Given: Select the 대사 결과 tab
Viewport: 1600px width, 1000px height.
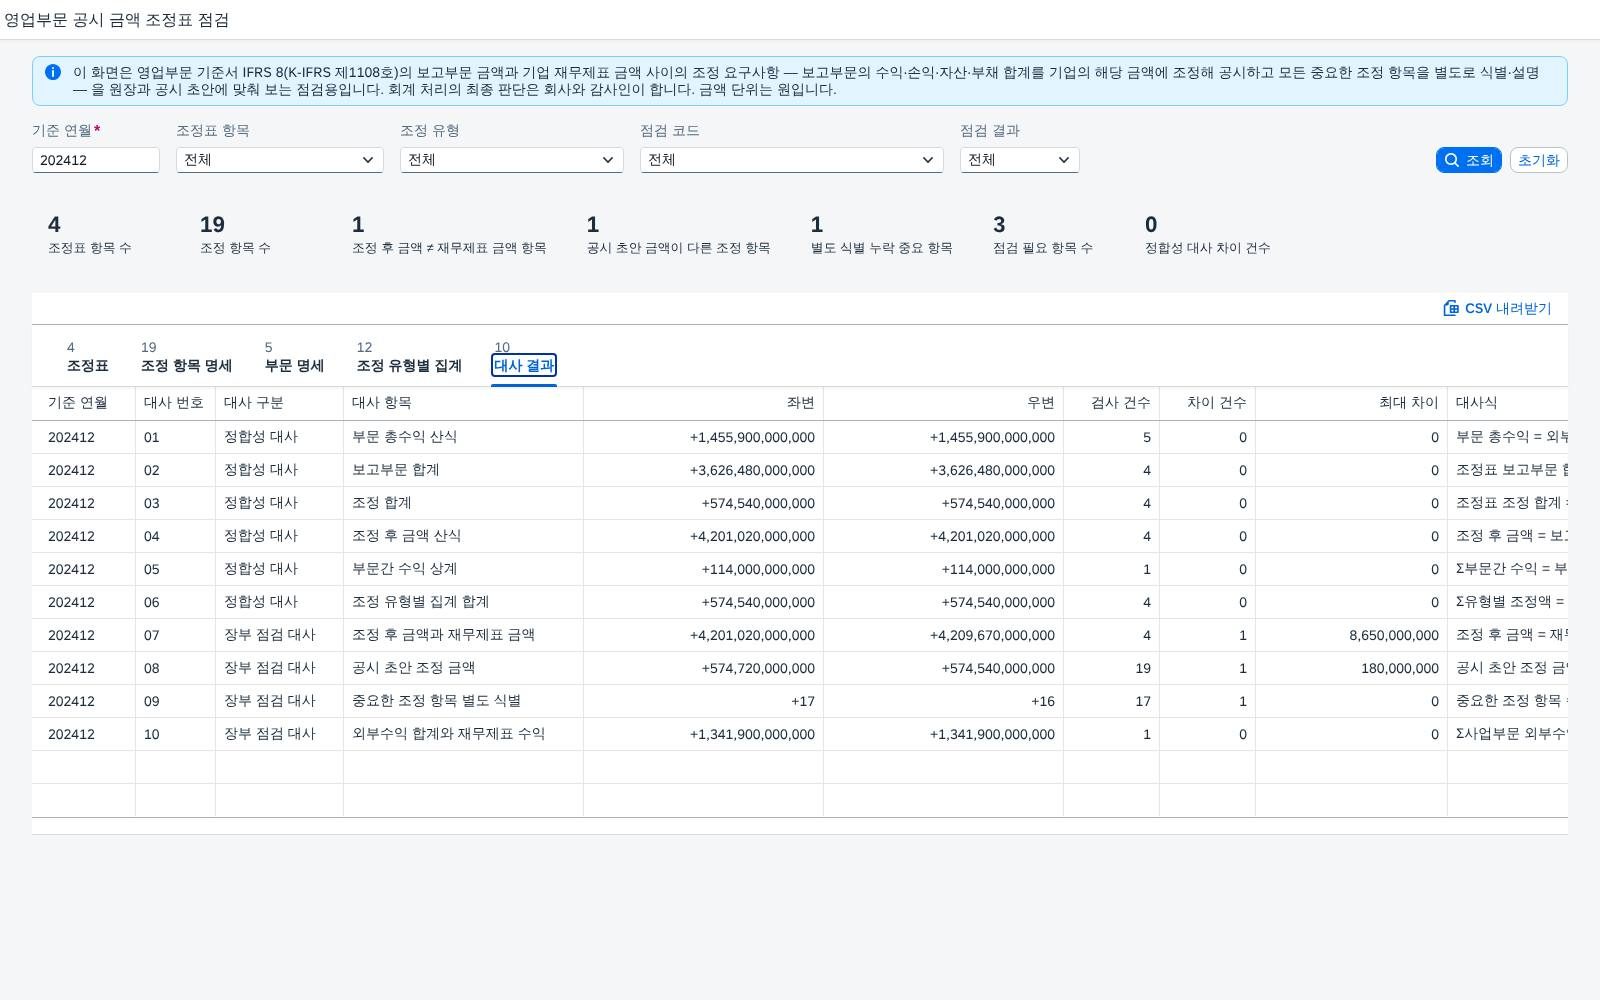Looking at the screenshot, I should click(x=524, y=366).
